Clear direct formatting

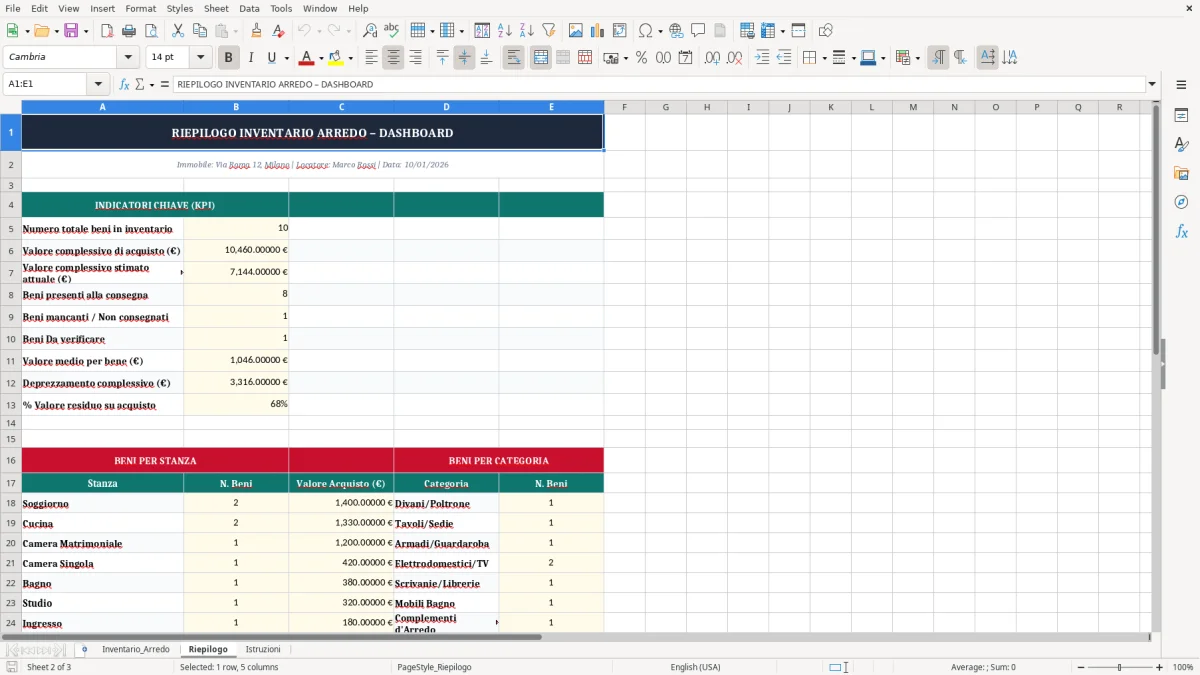[x=279, y=31]
